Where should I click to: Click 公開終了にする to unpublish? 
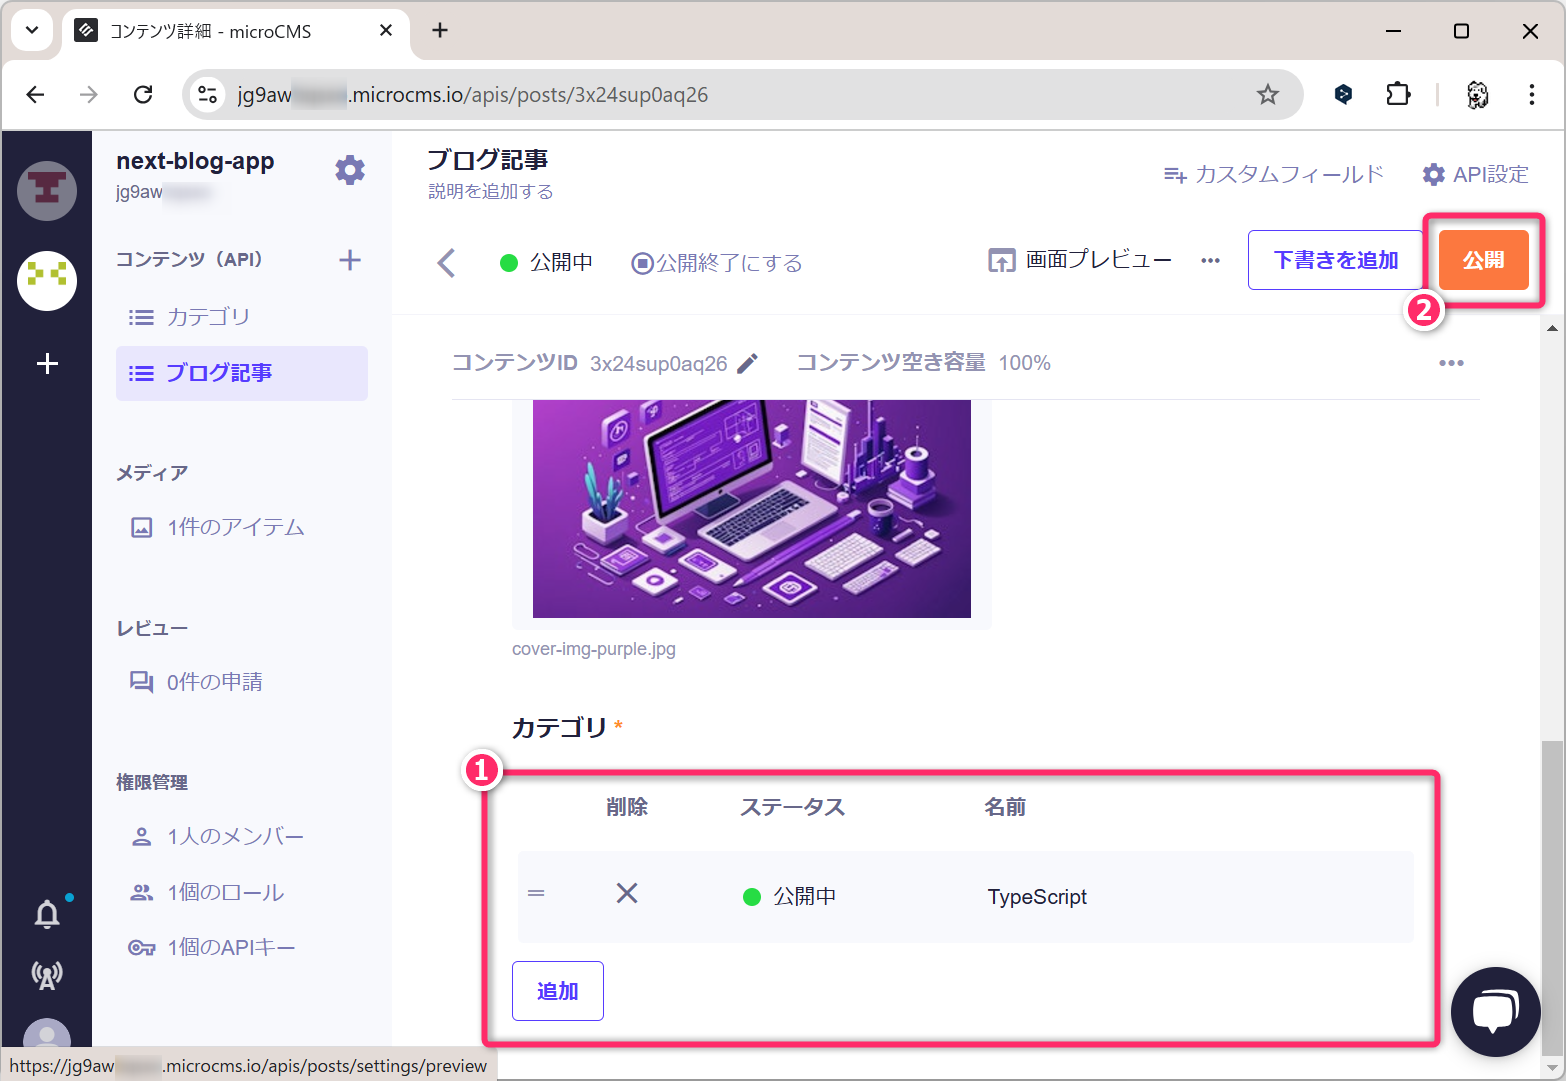pos(717,263)
